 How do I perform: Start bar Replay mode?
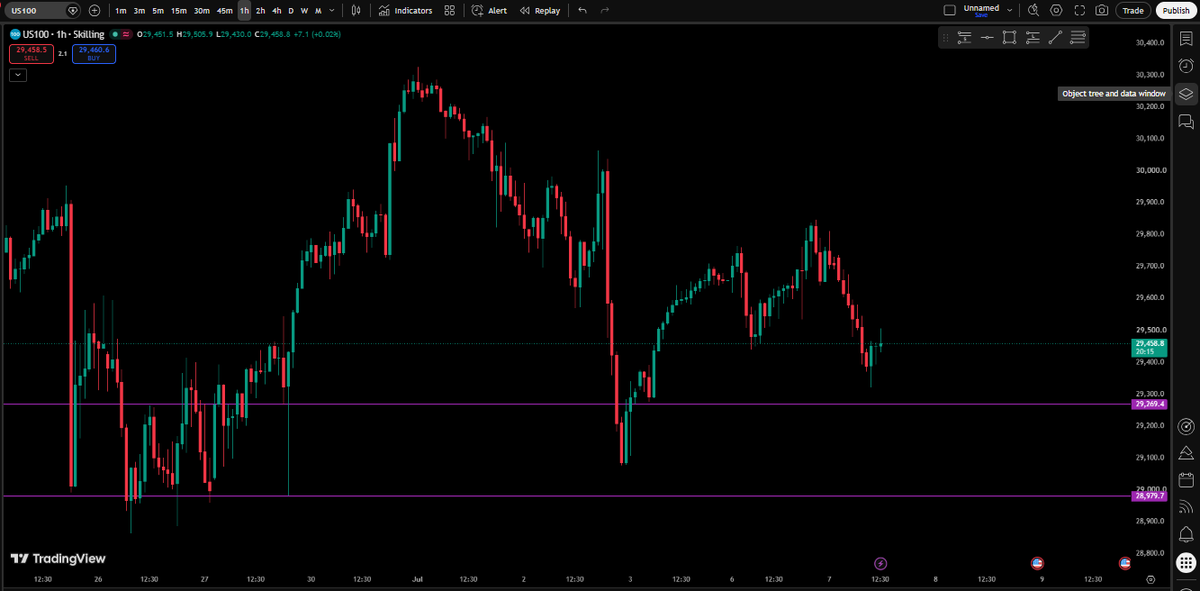[x=540, y=10]
